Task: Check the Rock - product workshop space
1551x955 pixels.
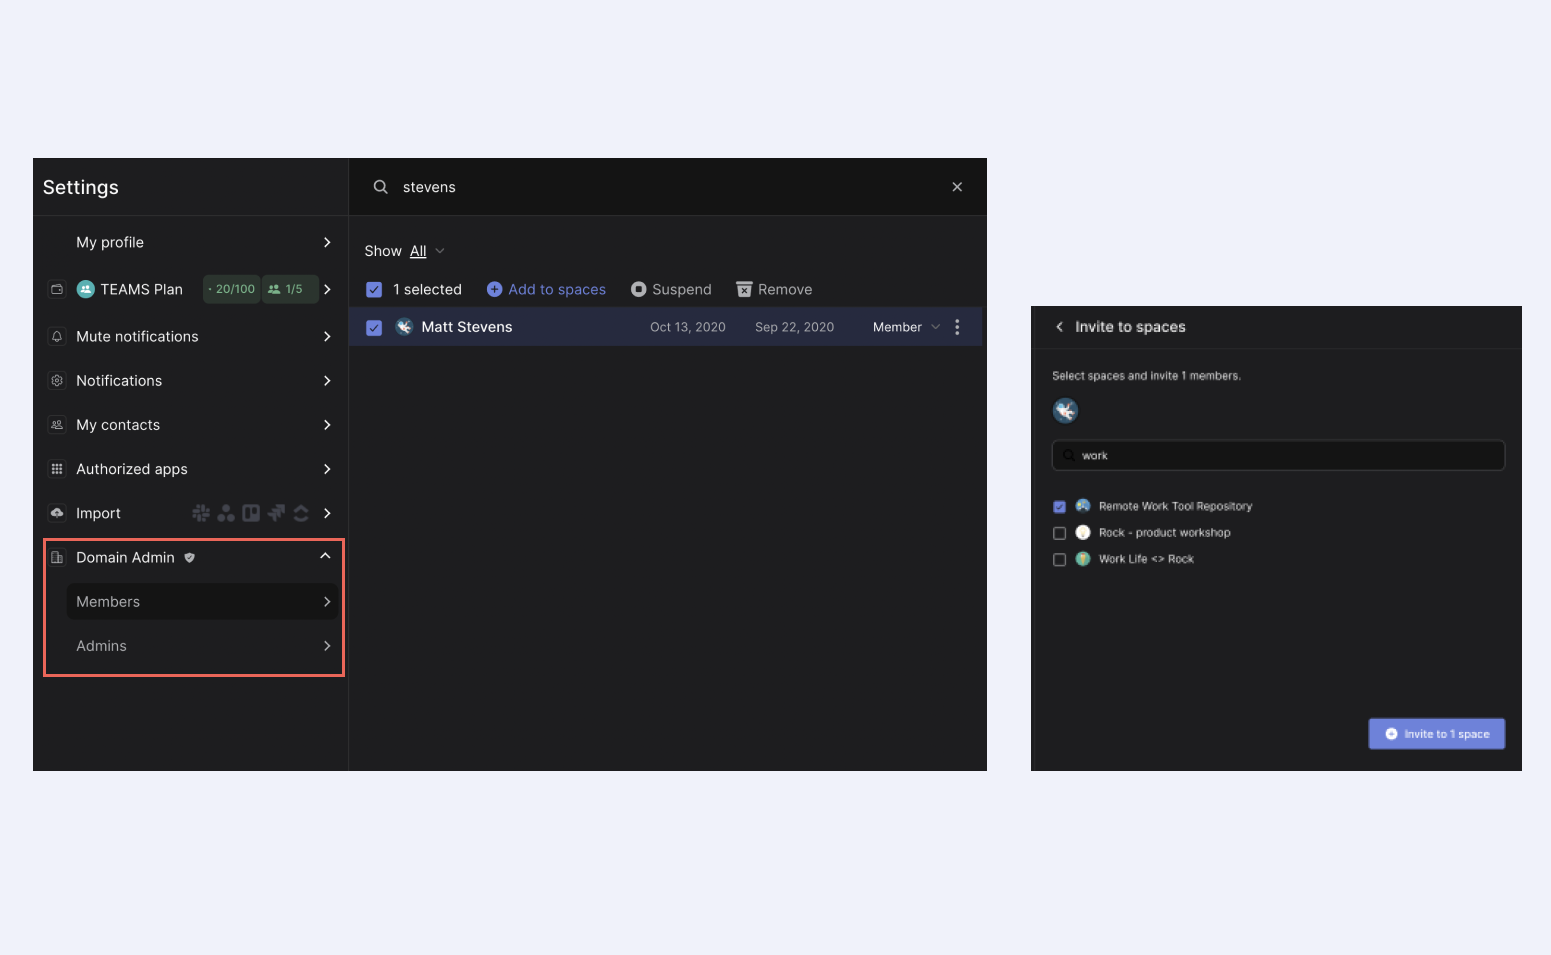Action: [x=1059, y=533]
